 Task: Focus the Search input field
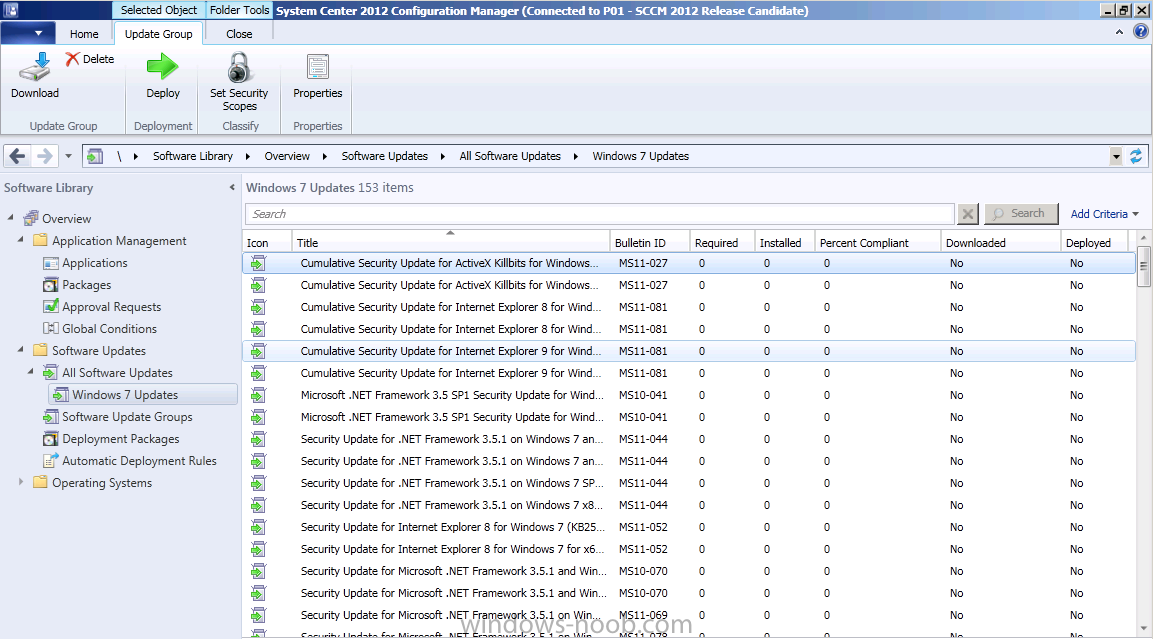point(599,214)
